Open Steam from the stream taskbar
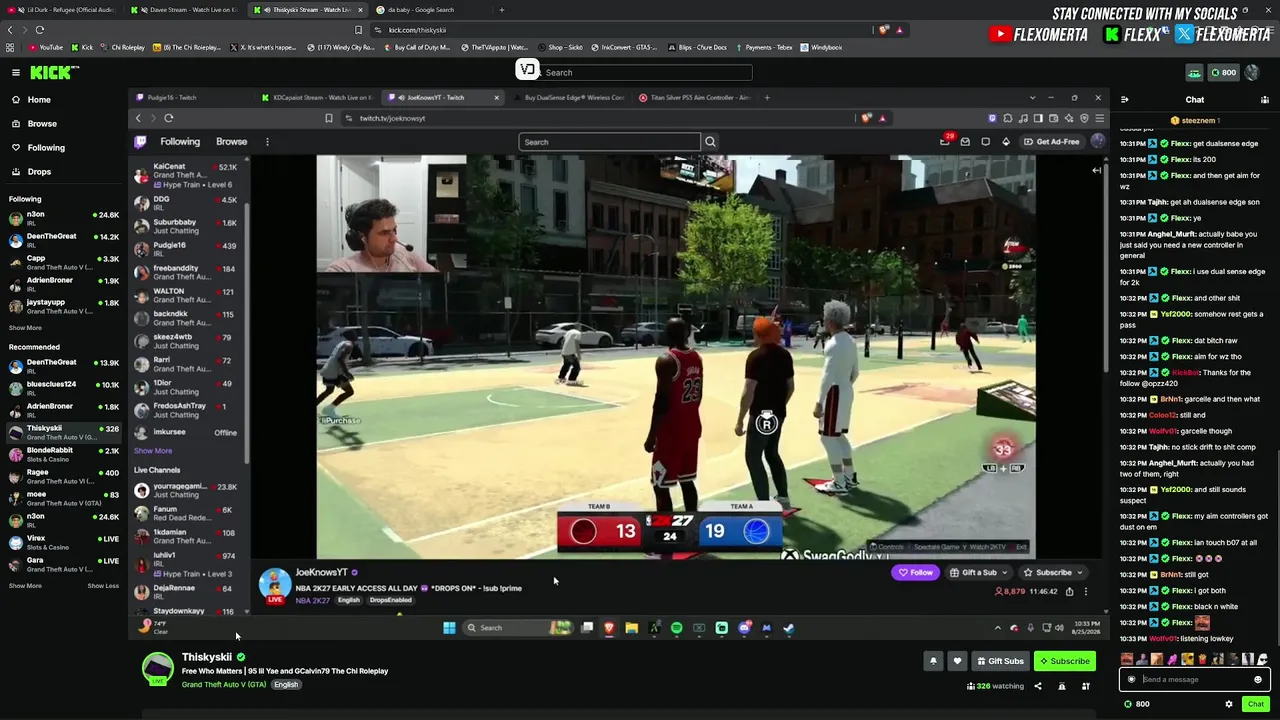Image resolution: width=1280 pixels, height=720 pixels. click(x=788, y=628)
